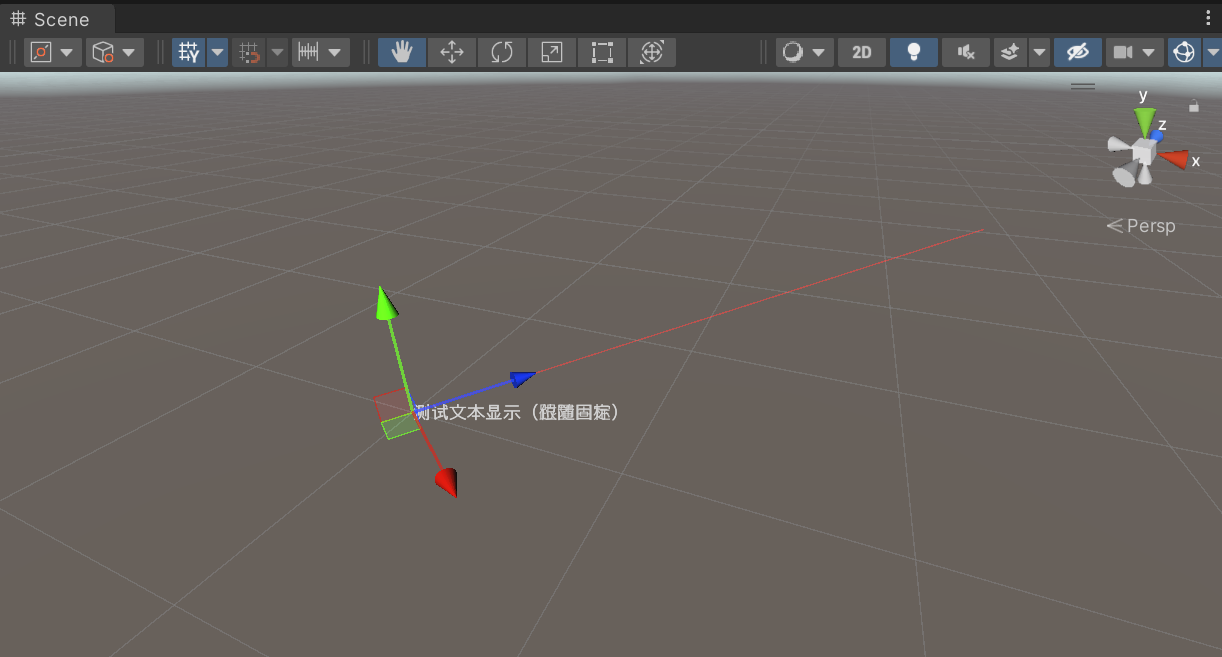Click the green plane handle of move gizmo

coord(400,425)
